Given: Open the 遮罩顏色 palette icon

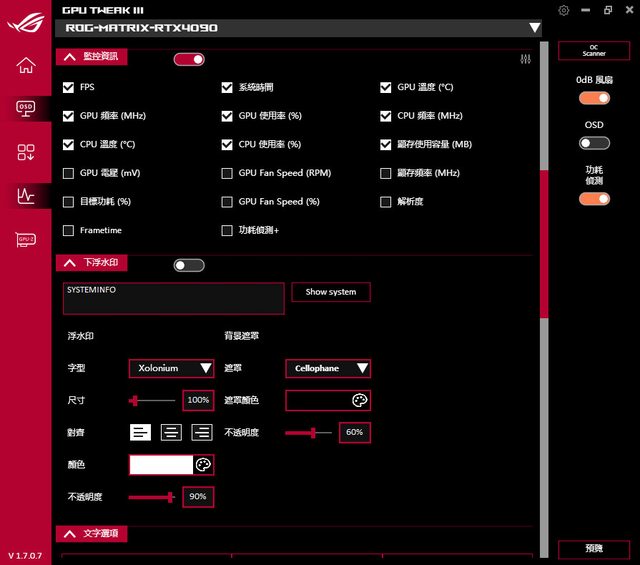Looking at the screenshot, I should coord(360,400).
